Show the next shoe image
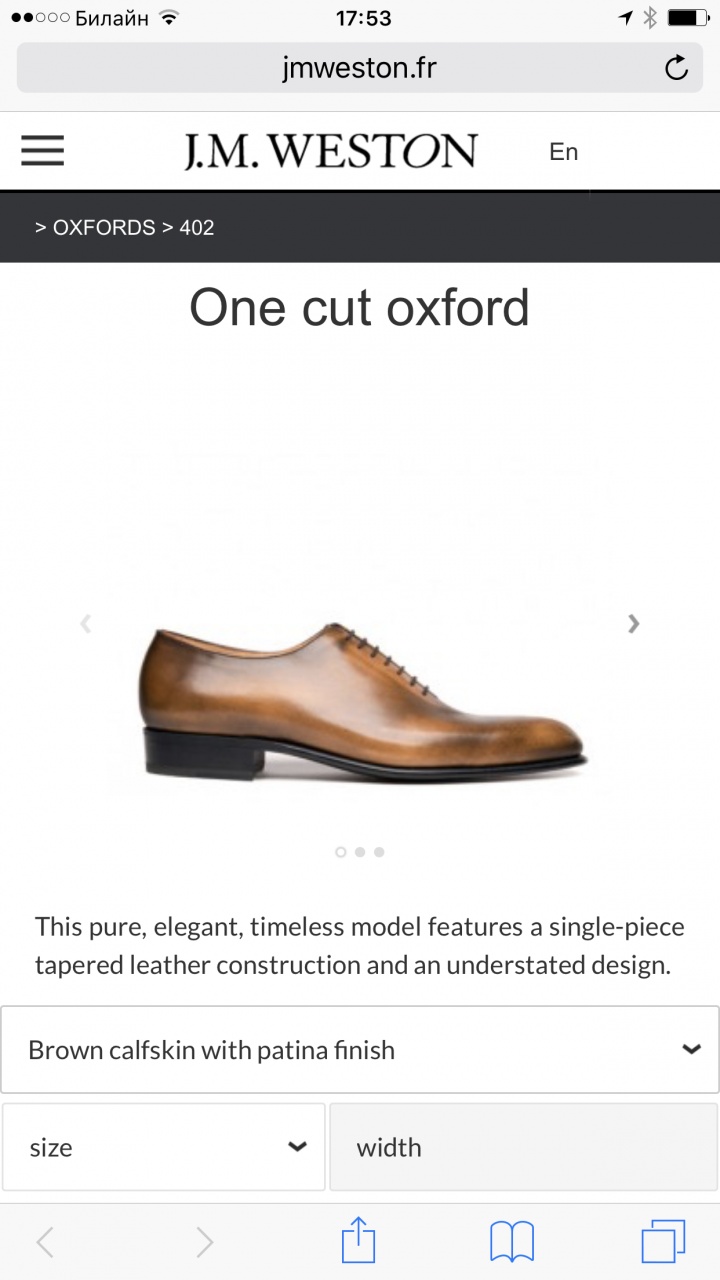This screenshot has width=720, height=1280. (x=633, y=624)
